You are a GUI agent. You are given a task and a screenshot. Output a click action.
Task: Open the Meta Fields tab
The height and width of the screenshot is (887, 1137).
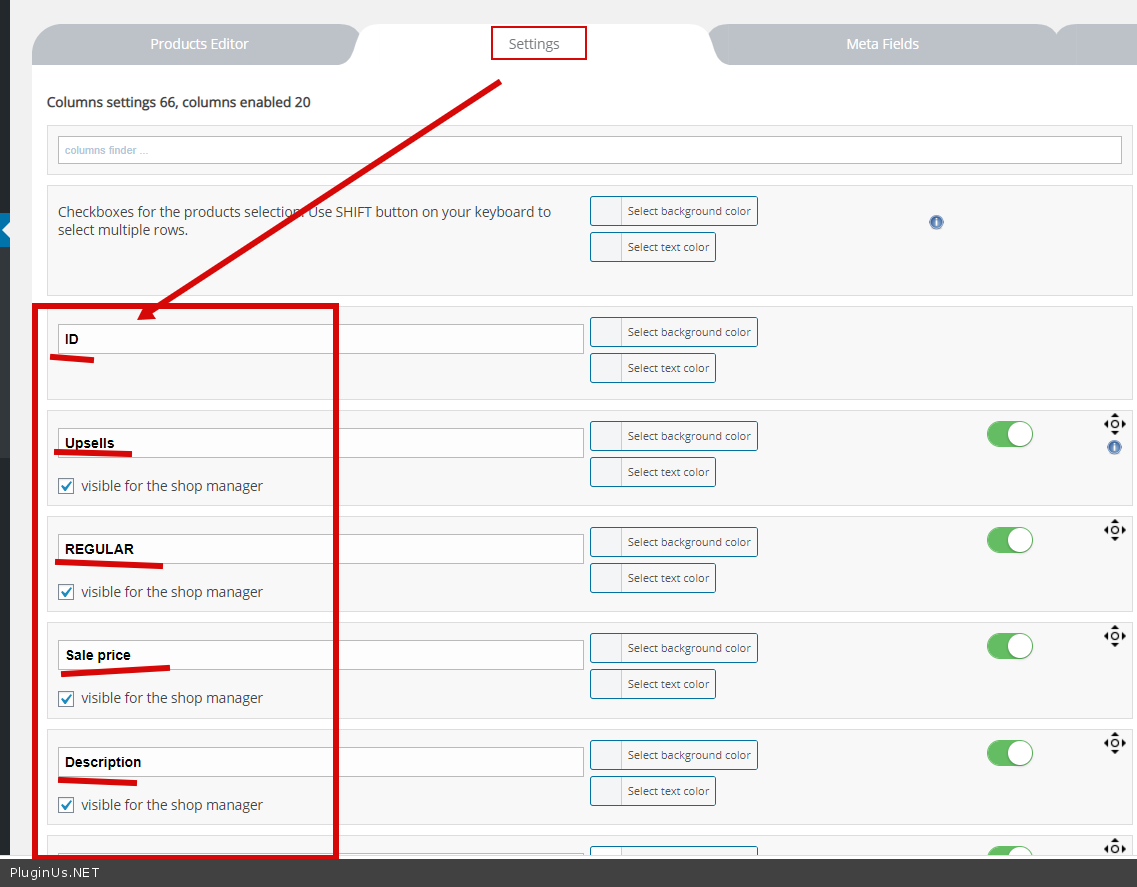pos(882,44)
